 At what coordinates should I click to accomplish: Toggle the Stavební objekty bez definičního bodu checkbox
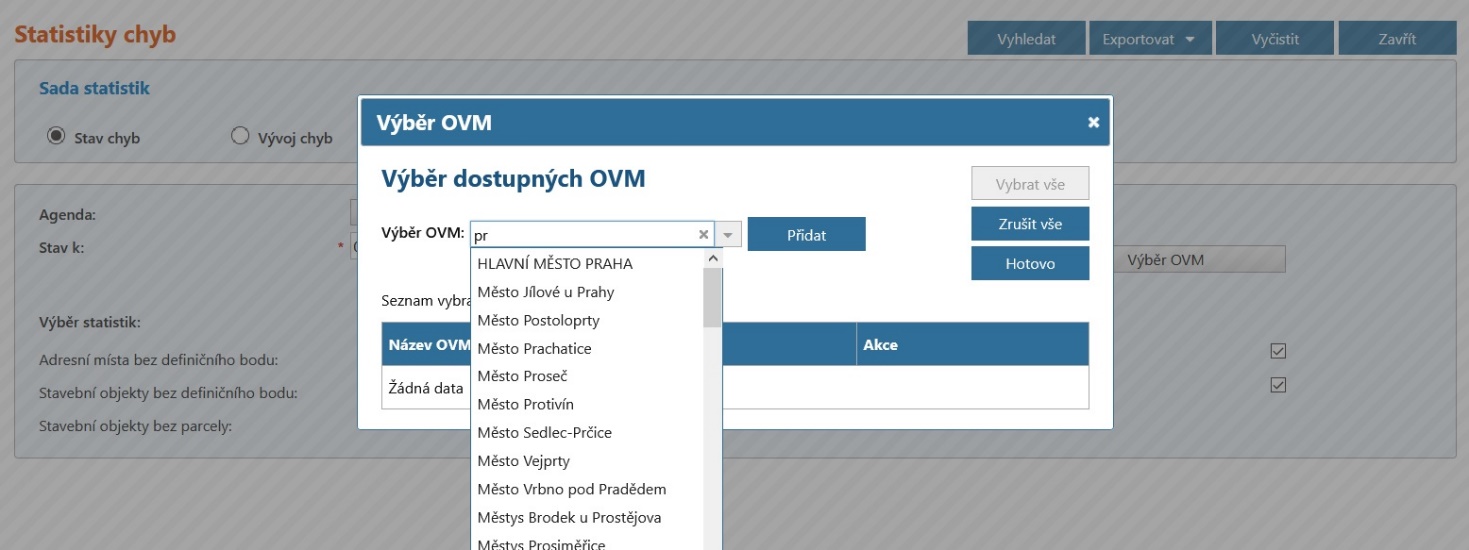pos(1277,385)
